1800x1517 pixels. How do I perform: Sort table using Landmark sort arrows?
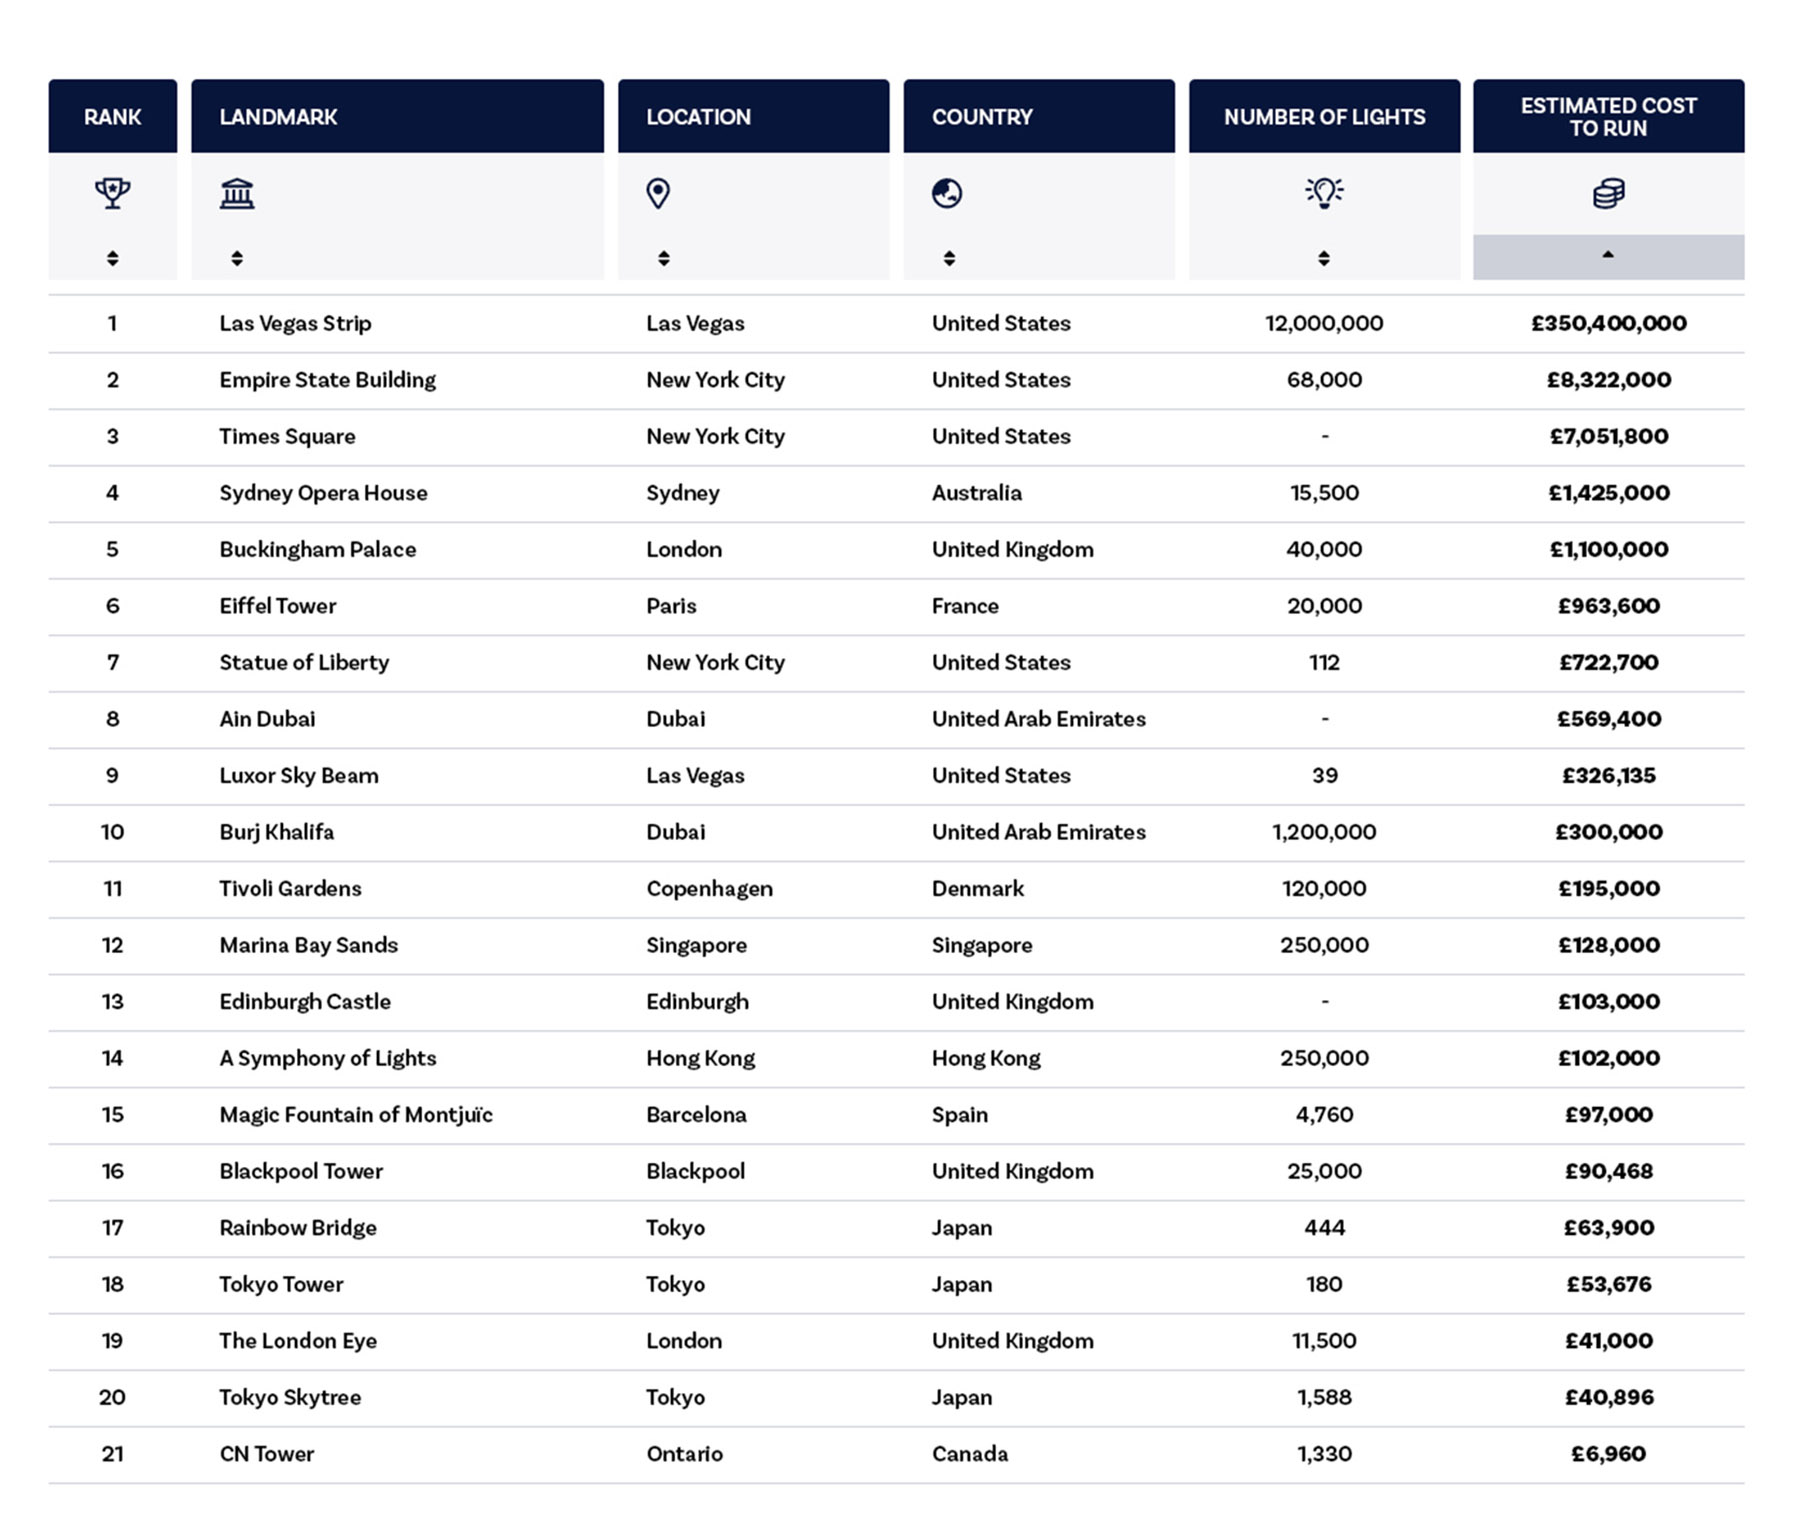tap(237, 258)
